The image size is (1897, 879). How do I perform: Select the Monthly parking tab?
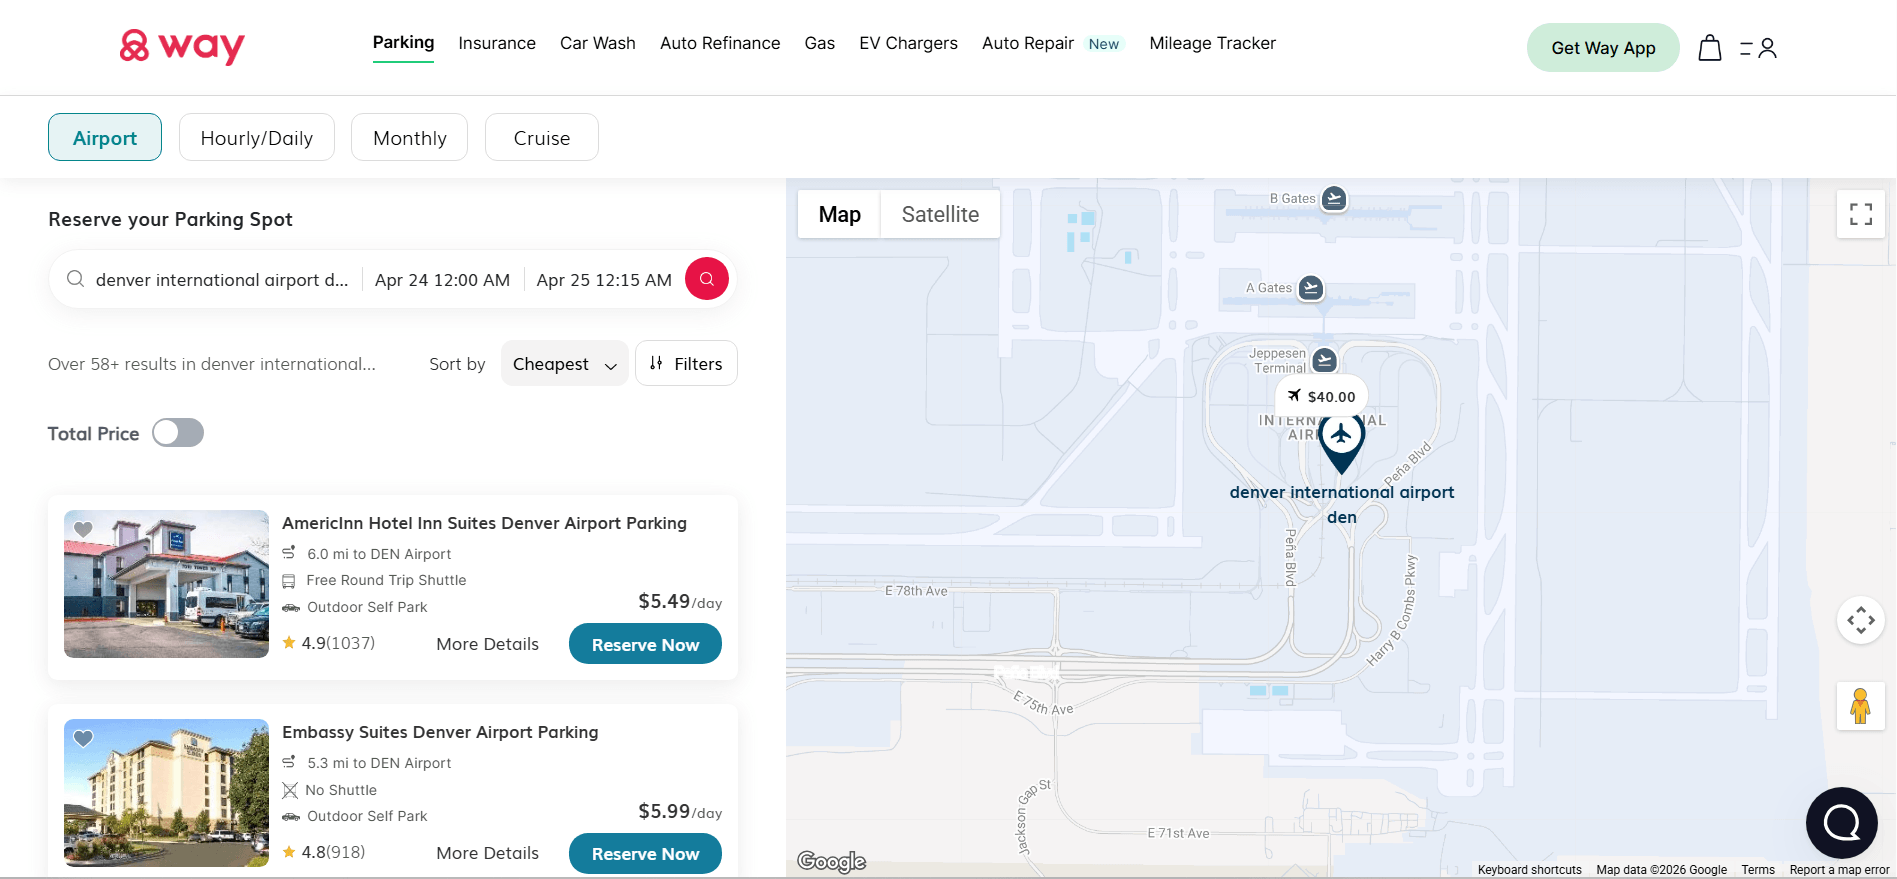coord(409,138)
